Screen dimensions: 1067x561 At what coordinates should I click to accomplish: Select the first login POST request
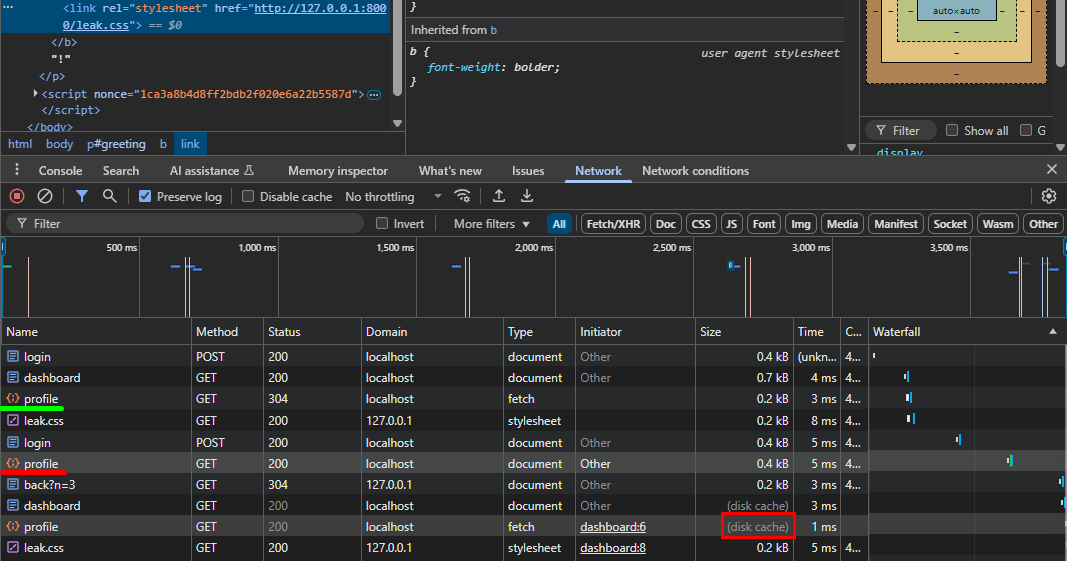point(434,357)
